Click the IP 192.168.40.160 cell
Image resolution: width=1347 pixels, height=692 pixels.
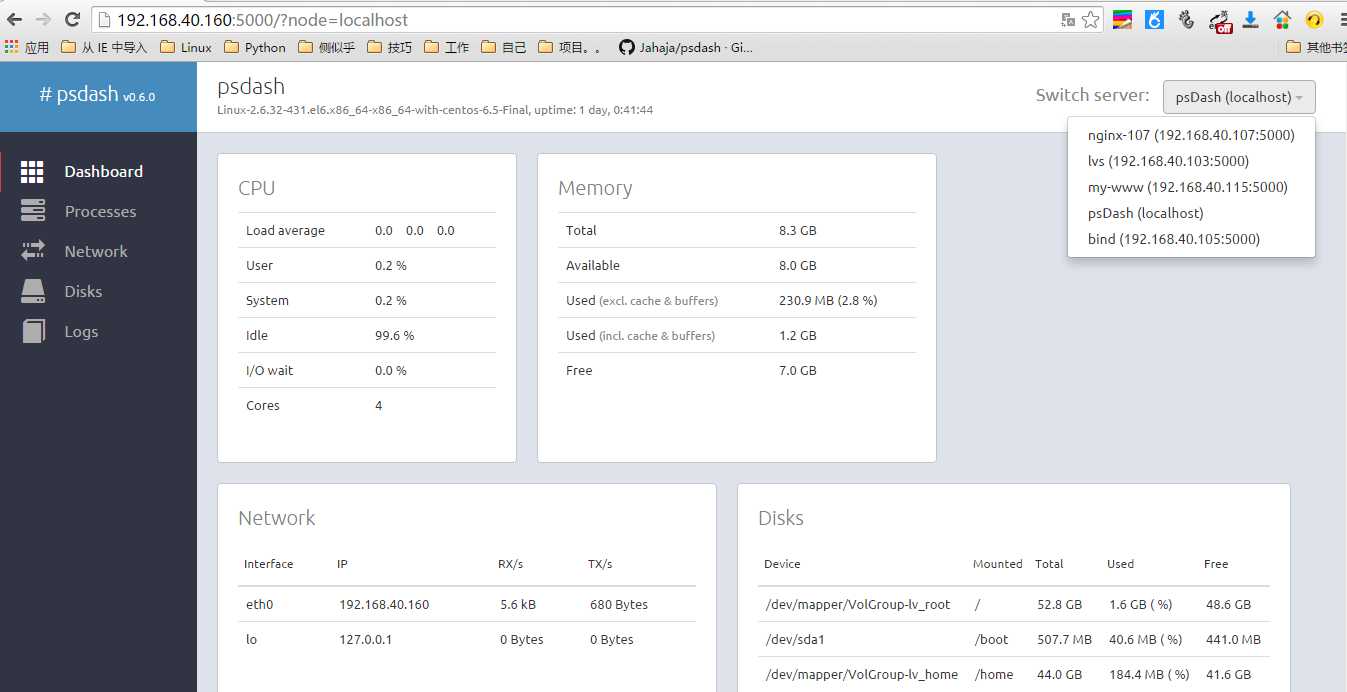click(384, 604)
